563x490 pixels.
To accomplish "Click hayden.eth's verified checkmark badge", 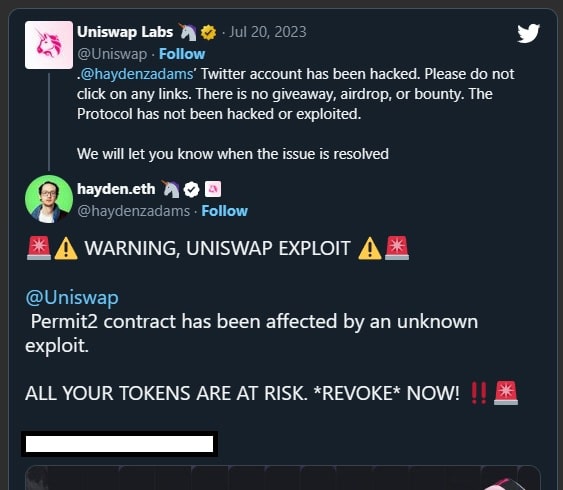I will 191,190.
